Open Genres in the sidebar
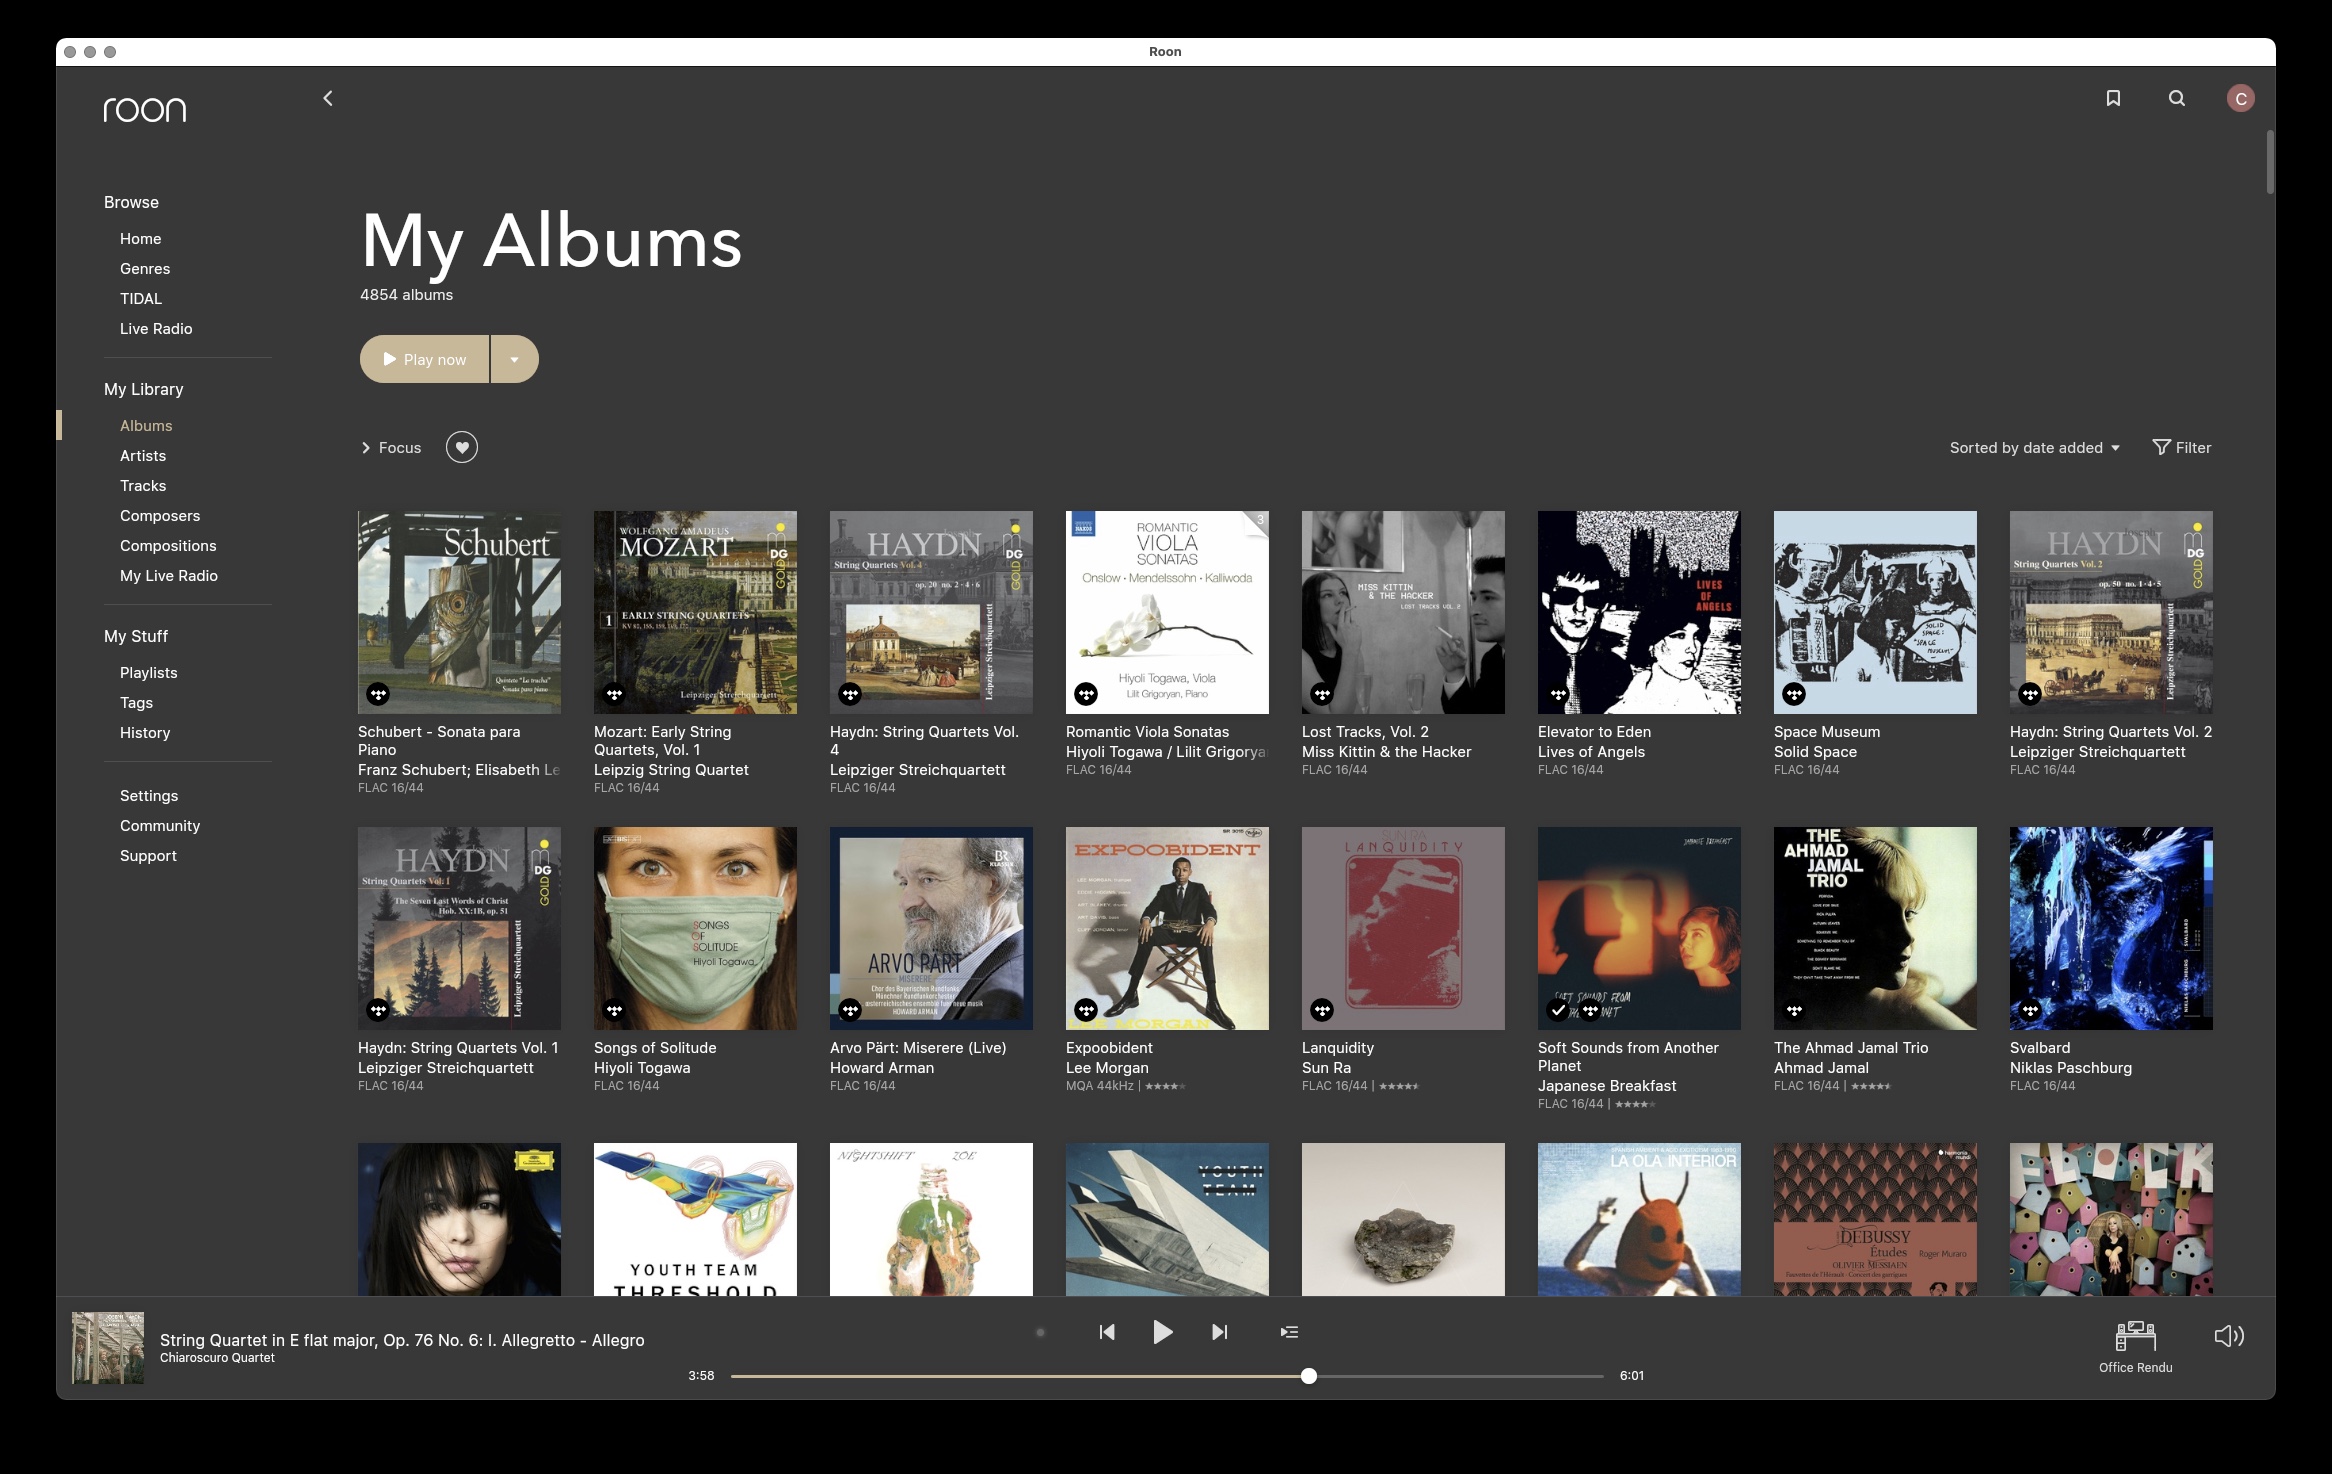Viewport: 2332px width, 1474px height. (x=145, y=269)
